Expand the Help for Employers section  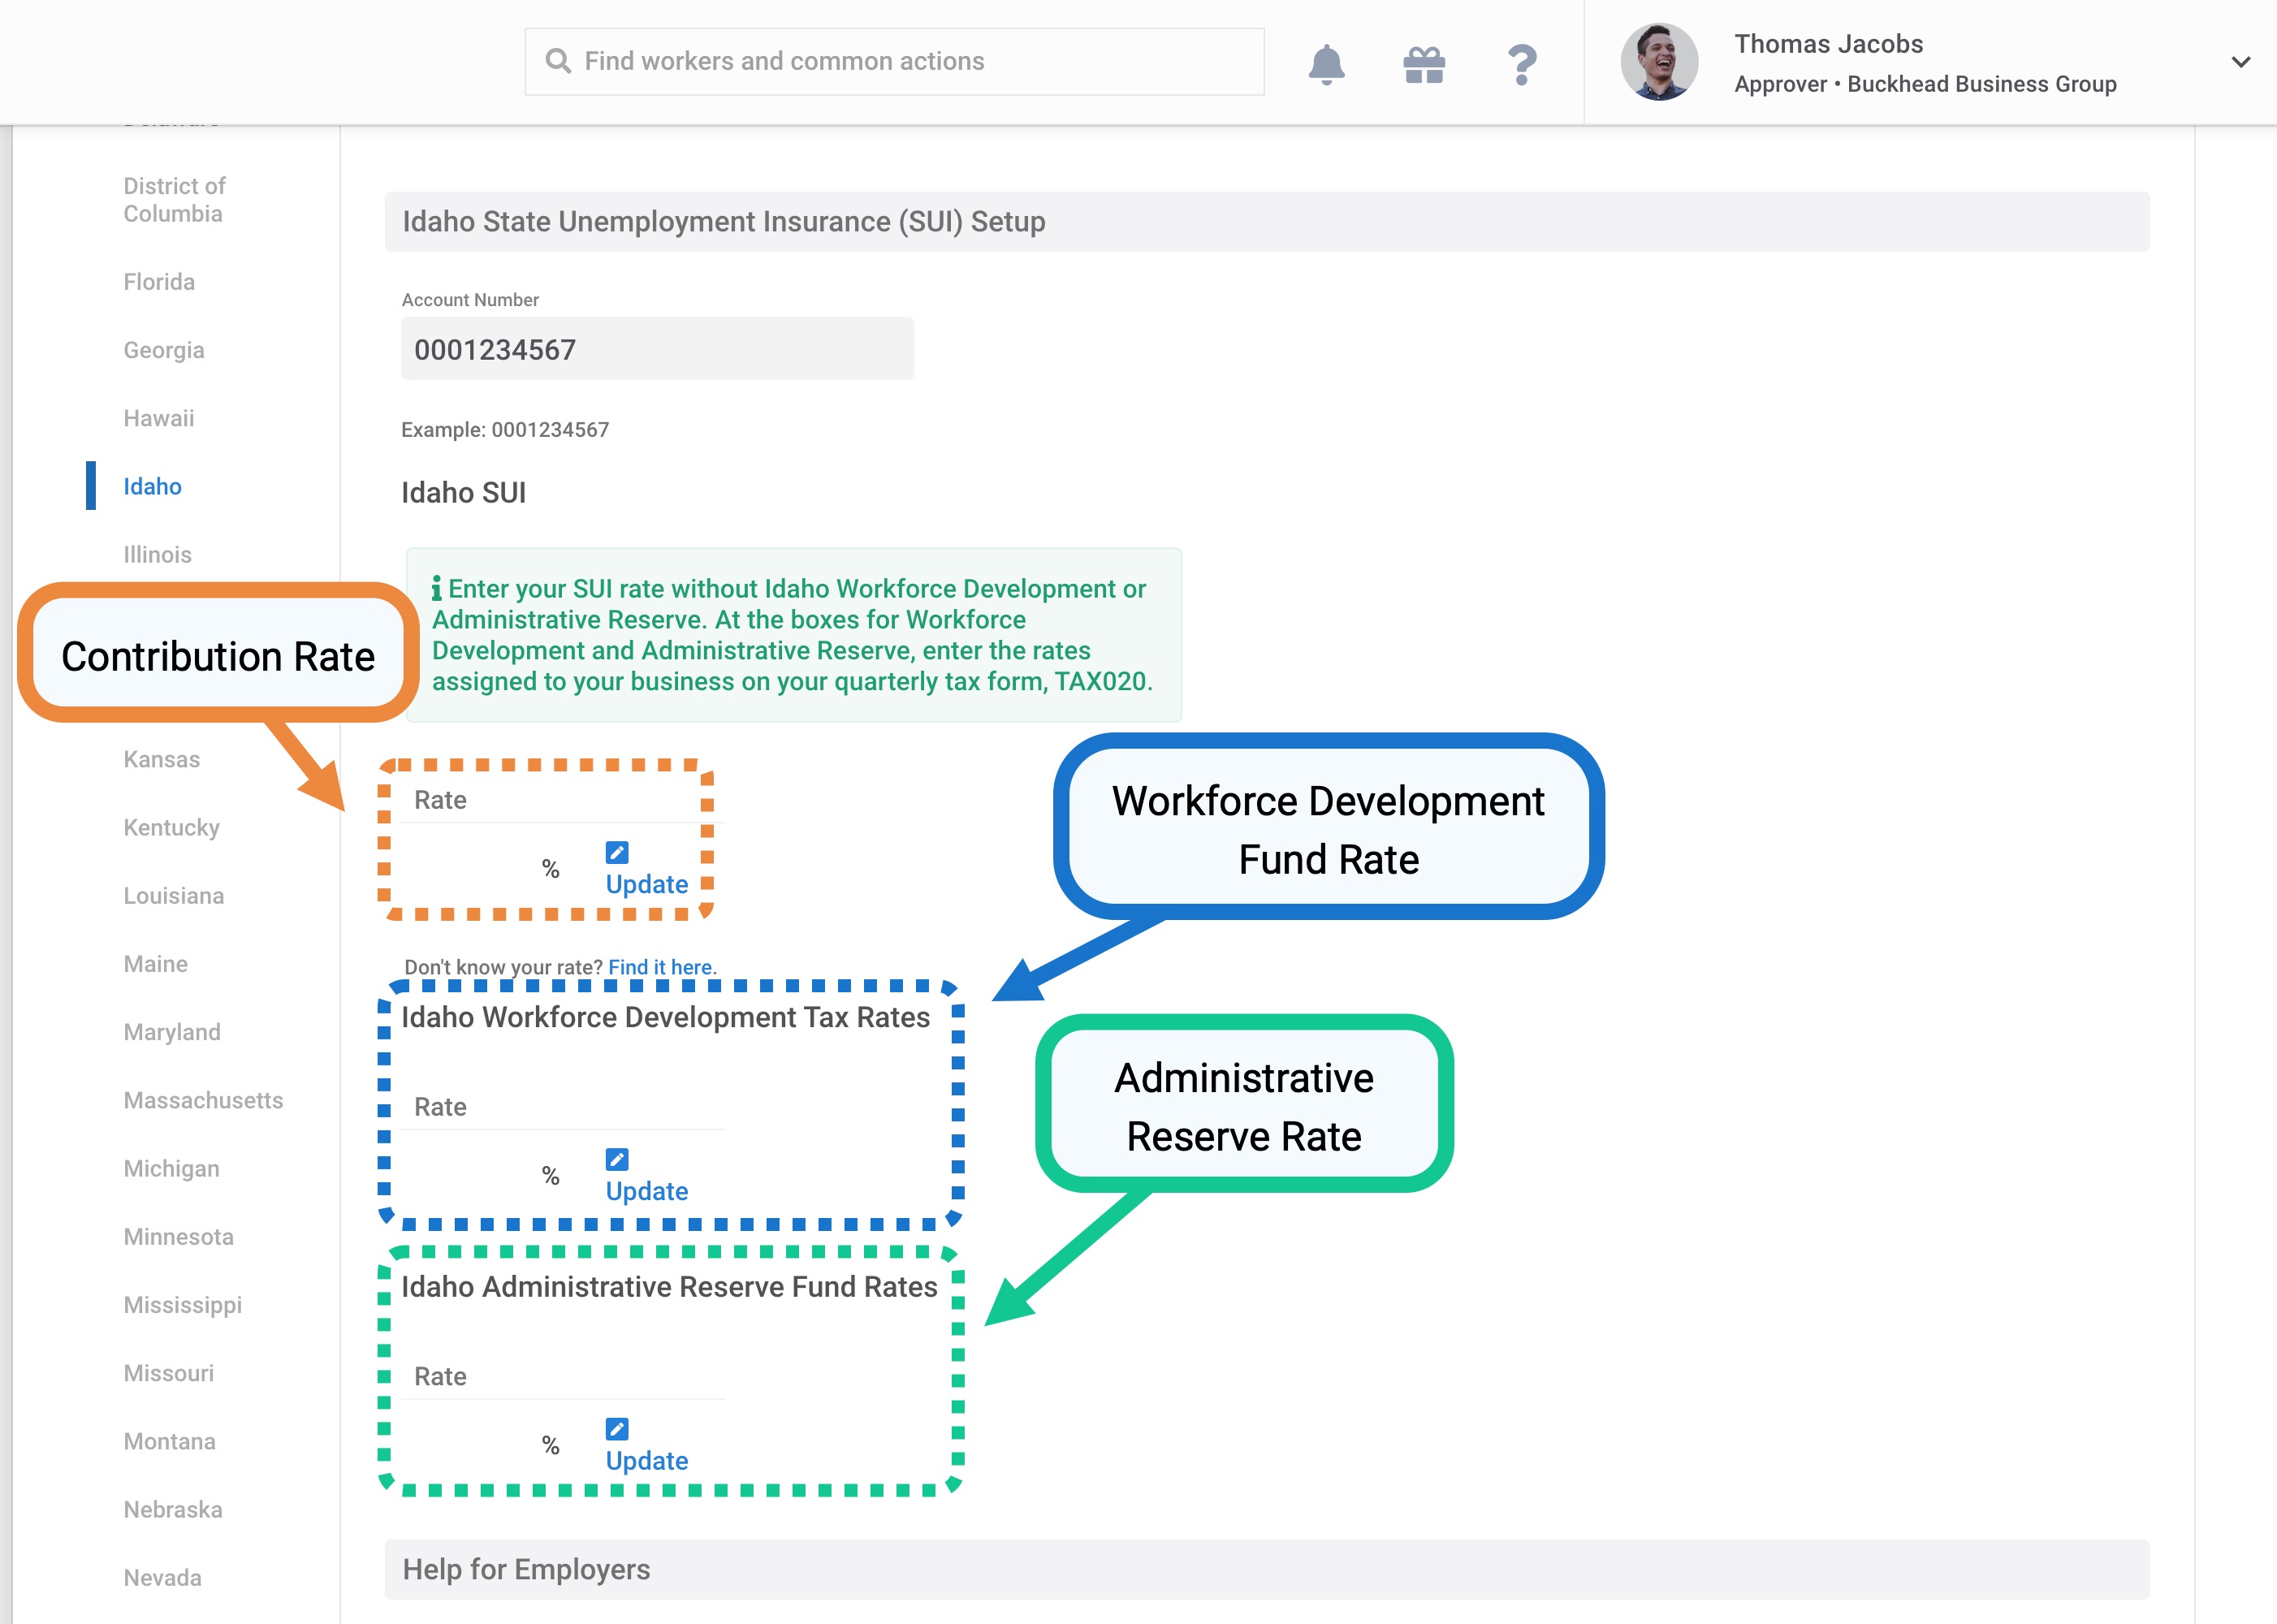(x=1266, y=1569)
